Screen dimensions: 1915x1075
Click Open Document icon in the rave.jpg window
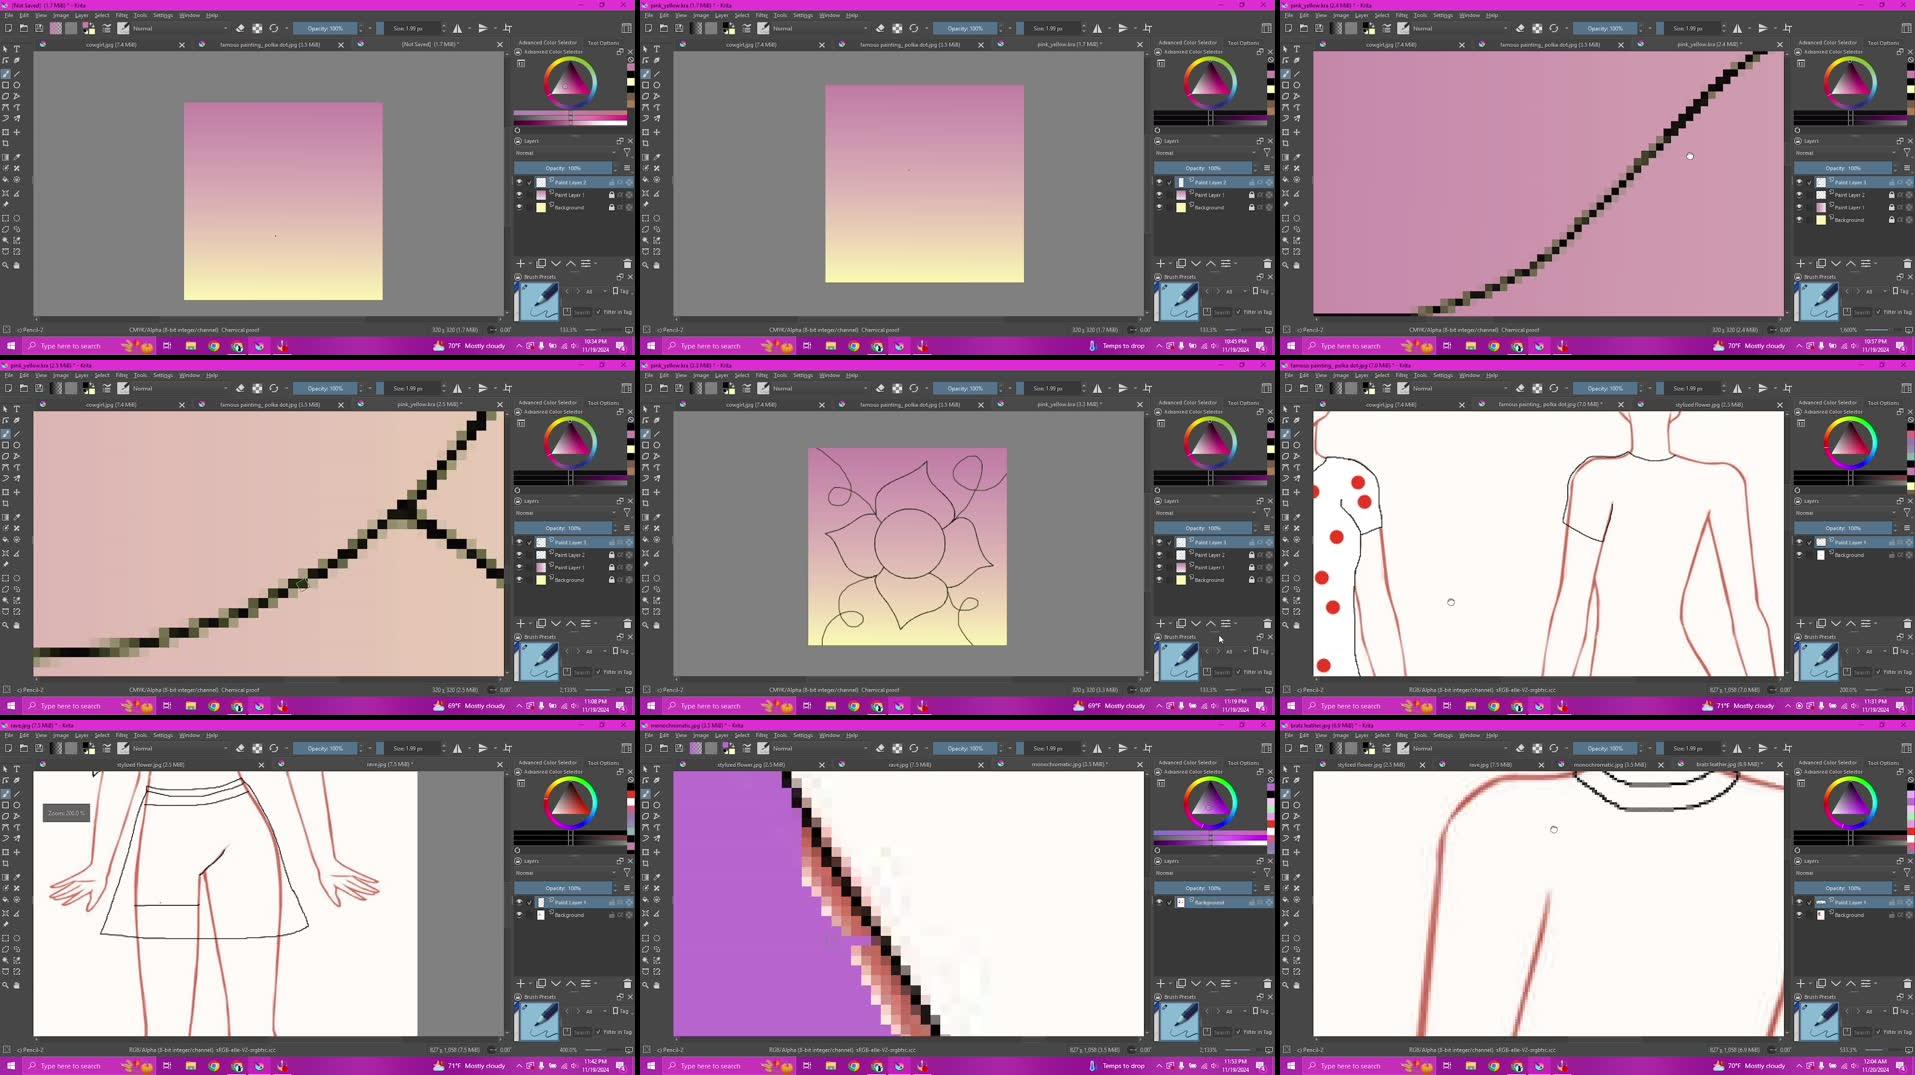tap(24, 748)
